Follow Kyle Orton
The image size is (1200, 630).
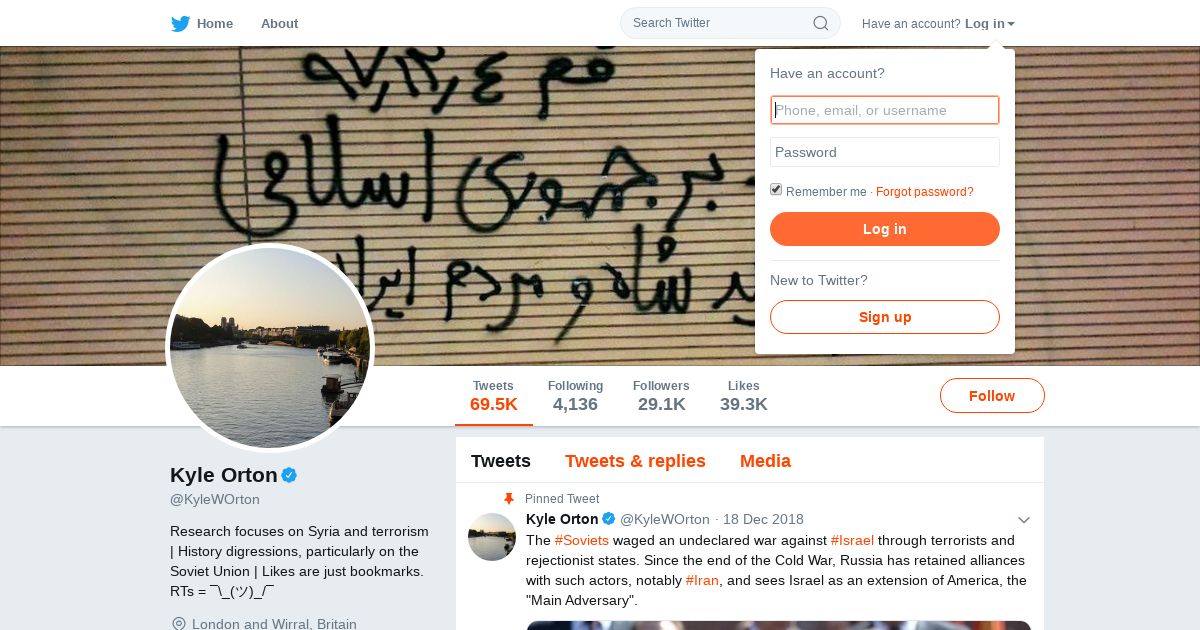tap(992, 396)
